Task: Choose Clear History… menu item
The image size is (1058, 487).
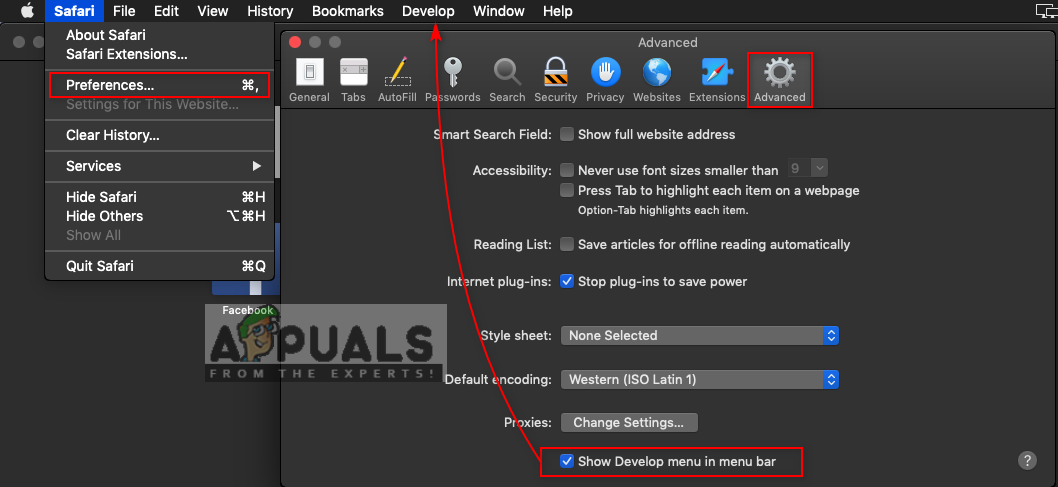Action: [x=160, y=136]
